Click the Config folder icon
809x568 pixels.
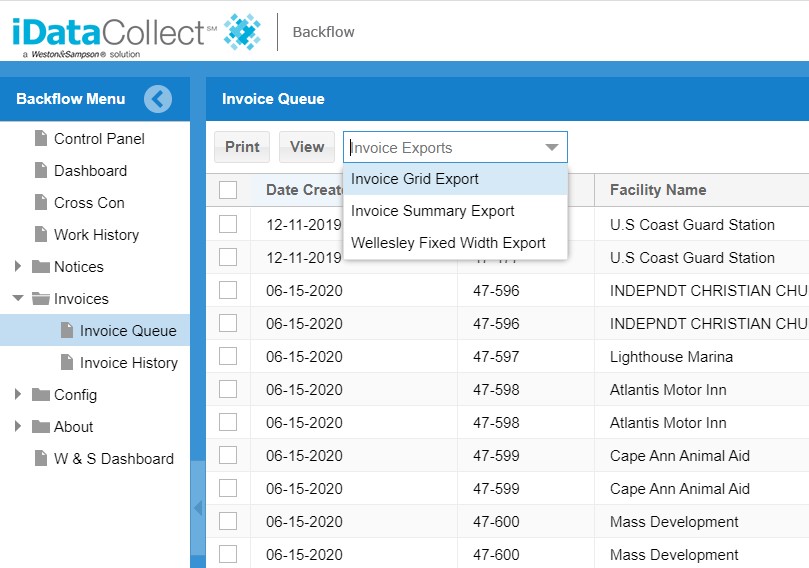click(x=41, y=394)
